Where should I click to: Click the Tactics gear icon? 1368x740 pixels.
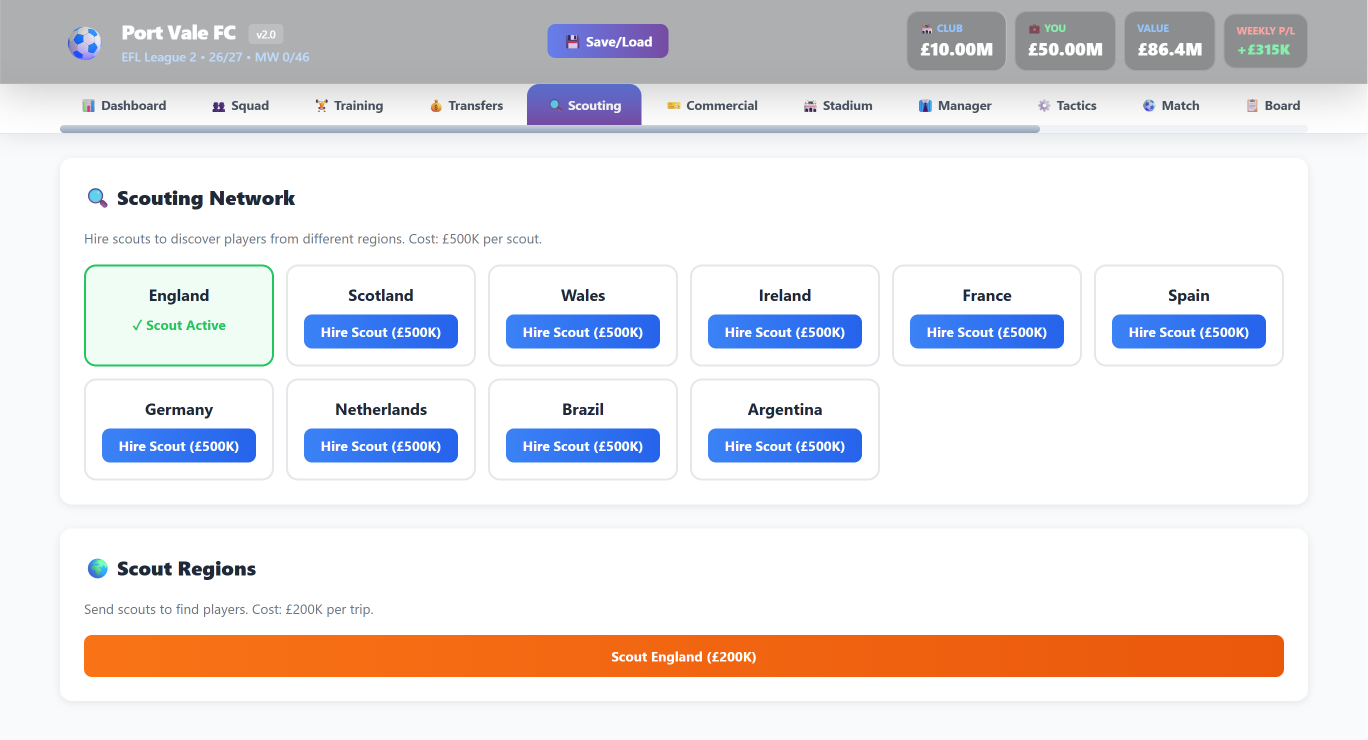tap(1044, 105)
